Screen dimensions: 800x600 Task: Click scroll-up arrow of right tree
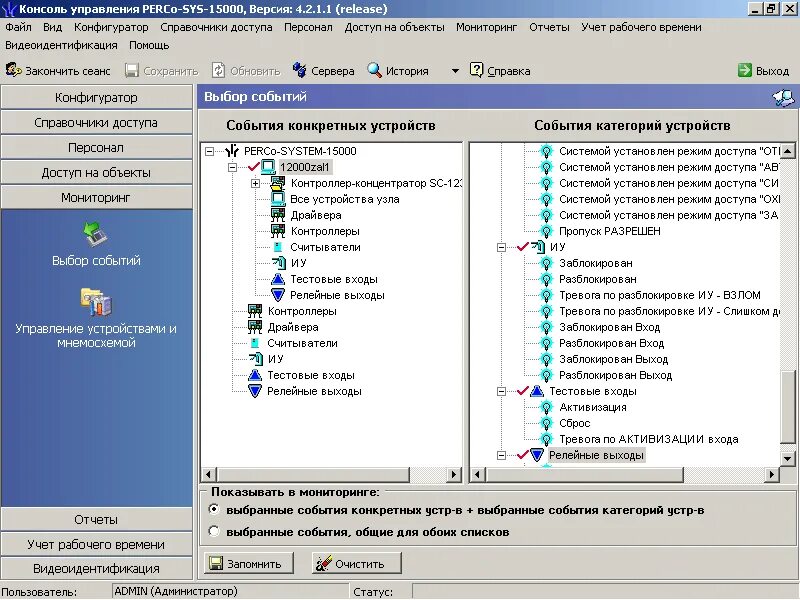(788, 151)
